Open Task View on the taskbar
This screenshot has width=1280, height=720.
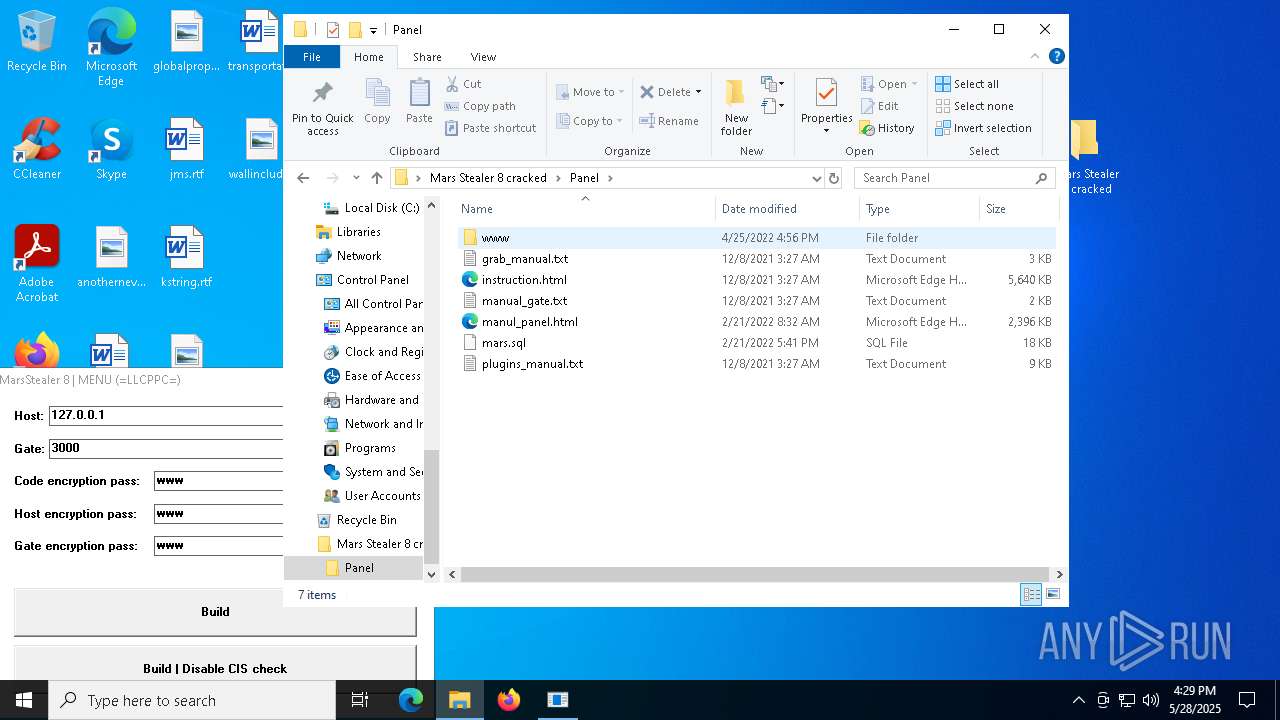(x=360, y=700)
